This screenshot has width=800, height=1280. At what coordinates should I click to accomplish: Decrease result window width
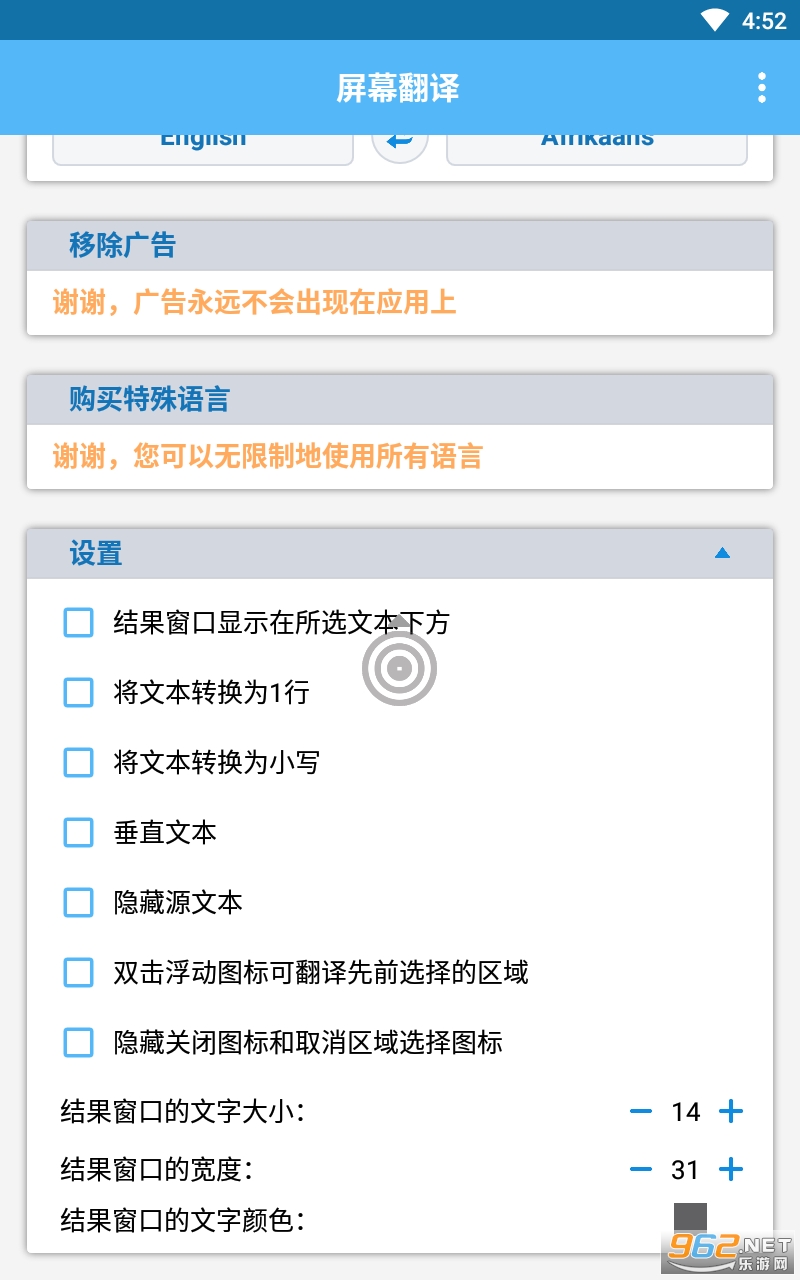[641, 1169]
